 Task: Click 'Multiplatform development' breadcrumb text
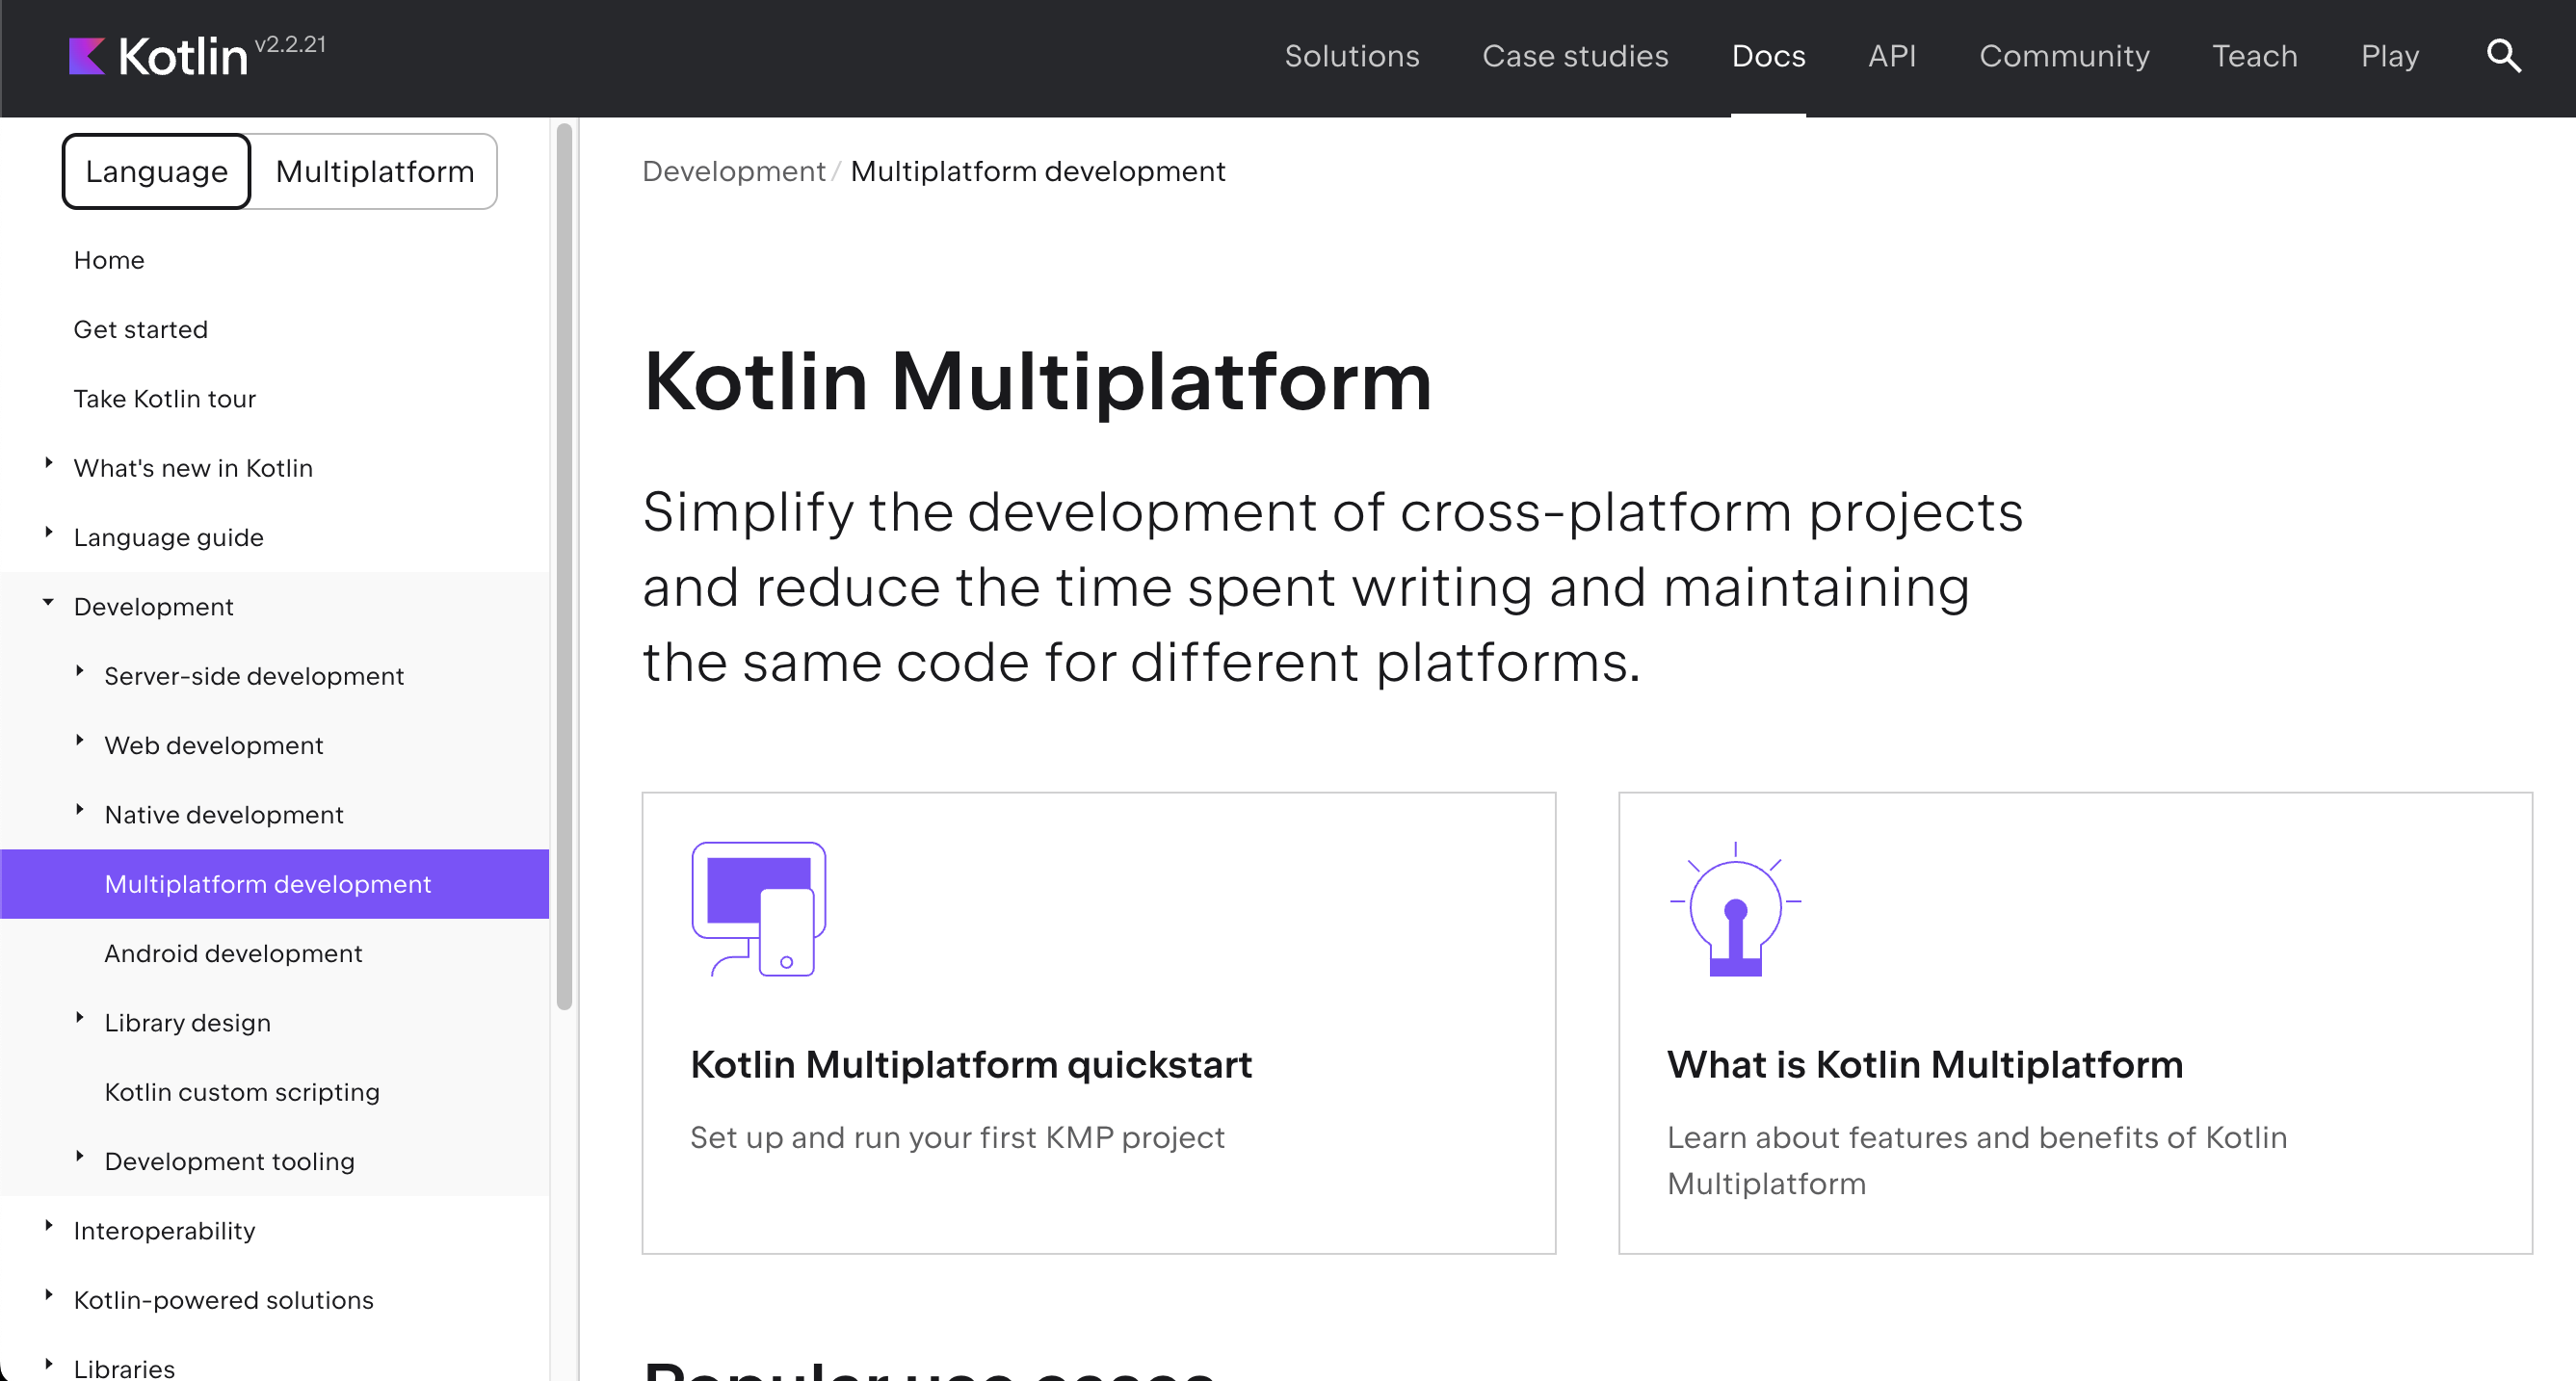click(x=1037, y=171)
